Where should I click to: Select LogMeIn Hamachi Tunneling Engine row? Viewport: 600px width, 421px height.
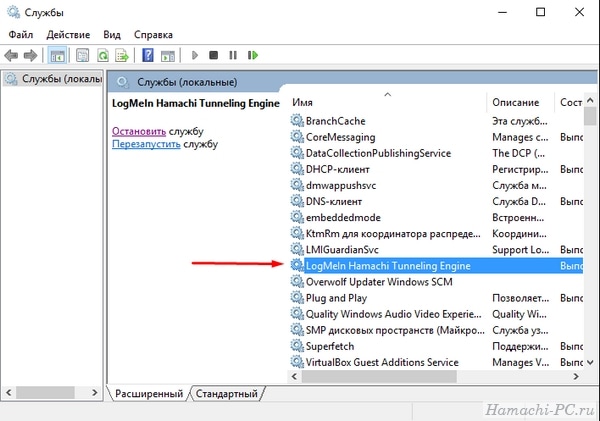(x=436, y=266)
